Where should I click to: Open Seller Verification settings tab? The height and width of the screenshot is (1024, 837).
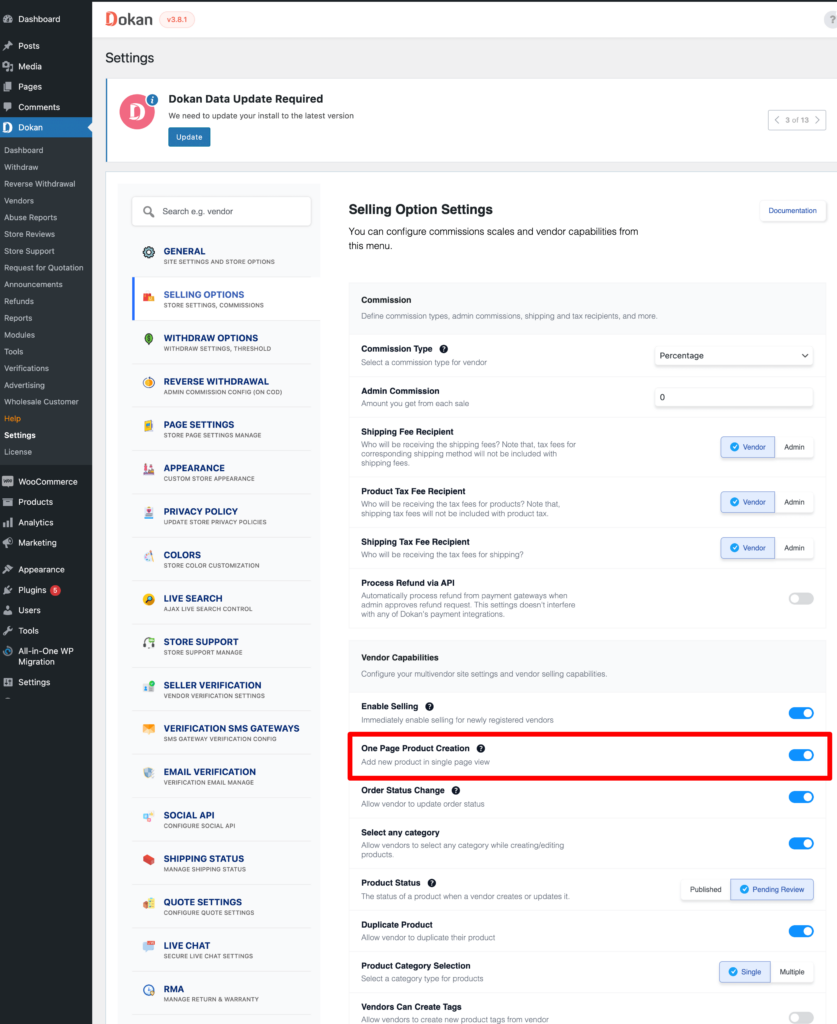point(222,690)
